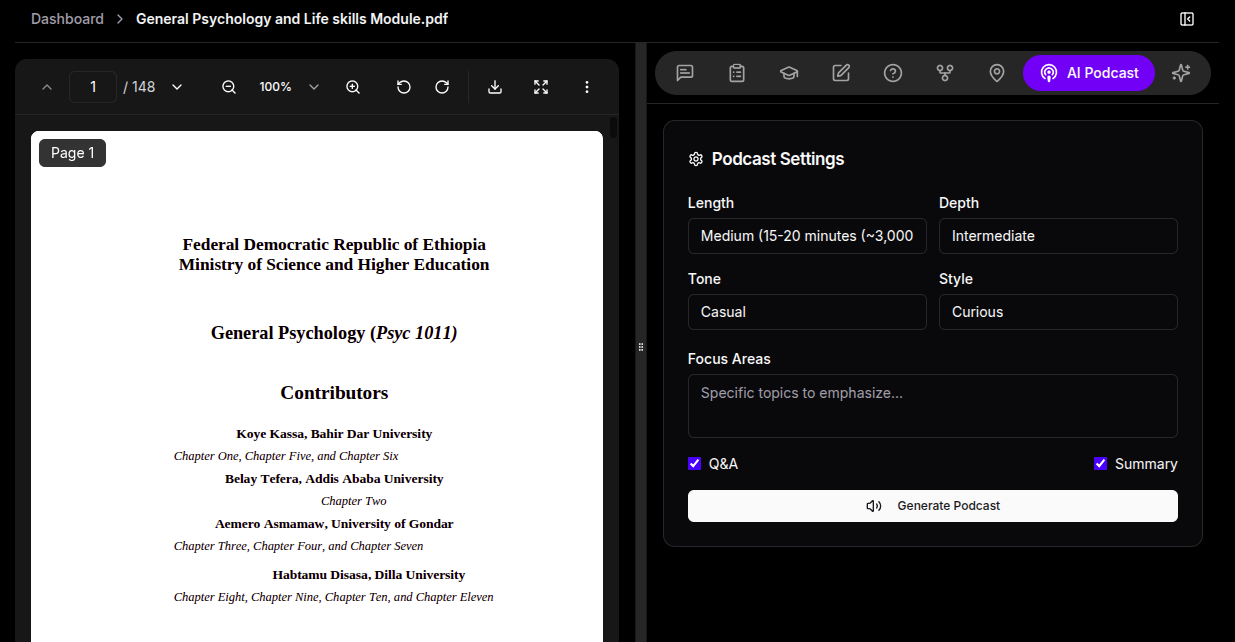Click "General Psychology (Psyc 1011)" title
The height and width of the screenshot is (642, 1235).
pyautogui.click(x=334, y=333)
